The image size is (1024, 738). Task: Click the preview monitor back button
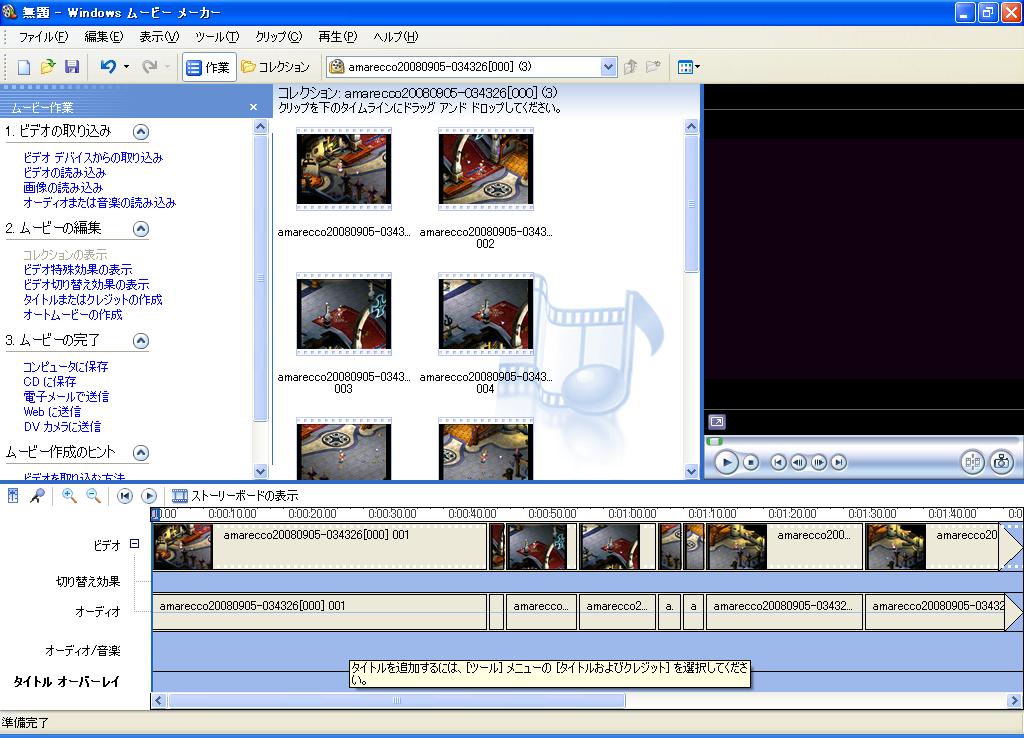(x=778, y=462)
